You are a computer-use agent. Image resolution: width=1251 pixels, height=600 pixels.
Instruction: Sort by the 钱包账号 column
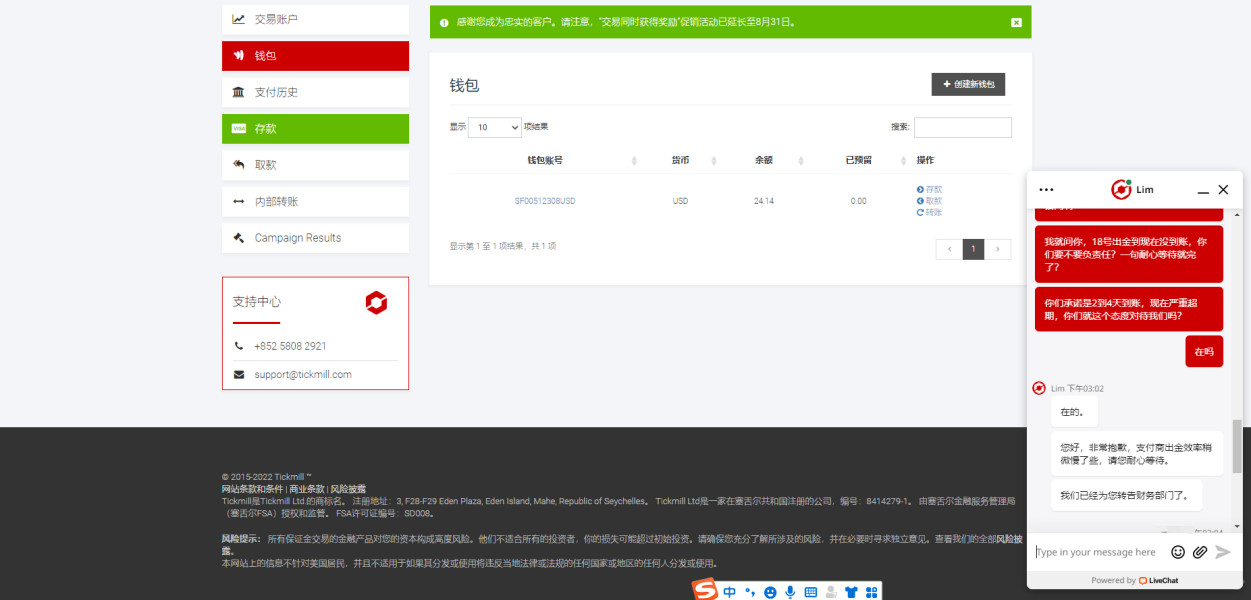point(544,160)
